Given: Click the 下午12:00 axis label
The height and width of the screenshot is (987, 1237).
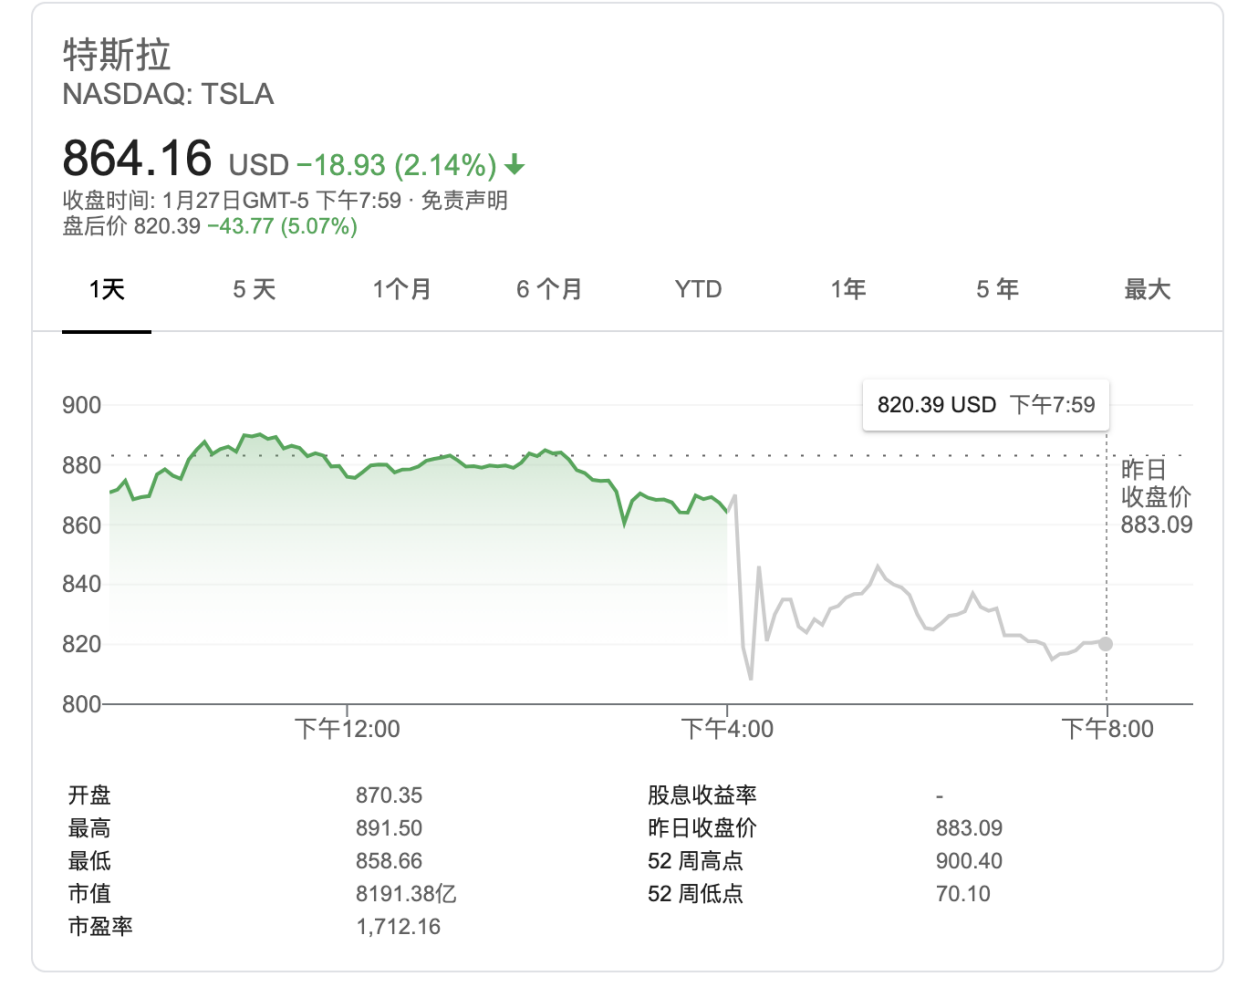Looking at the screenshot, I should point(347,729).
